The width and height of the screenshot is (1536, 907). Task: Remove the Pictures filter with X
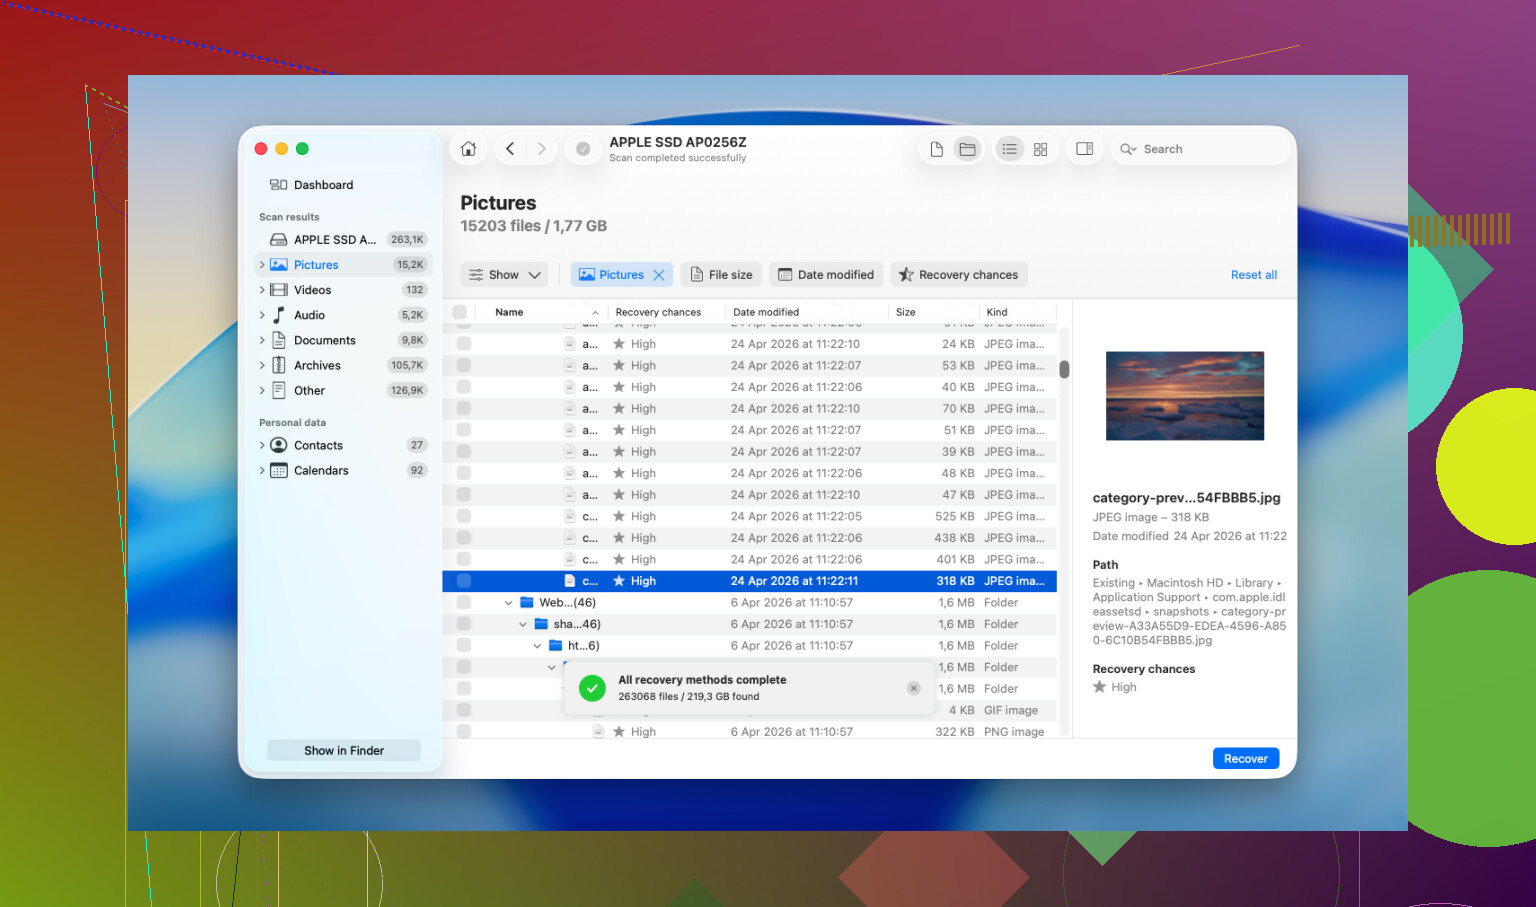659,275
